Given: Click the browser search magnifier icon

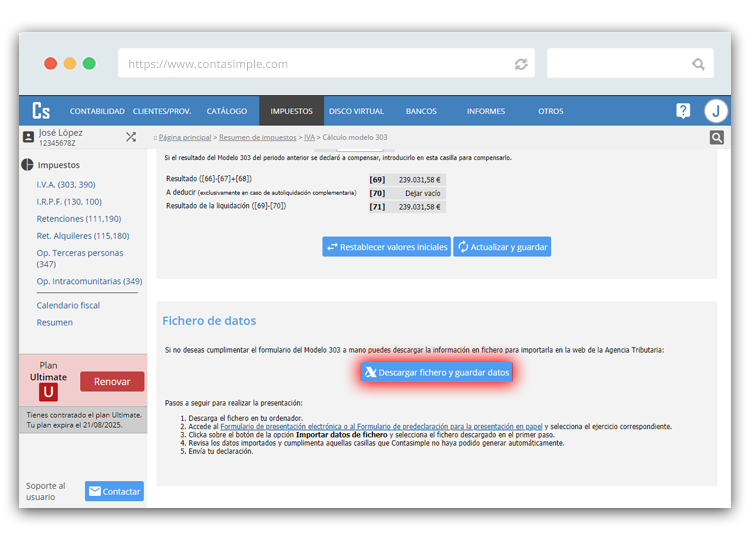Looking at the screenshot, I should pos(698,64).
